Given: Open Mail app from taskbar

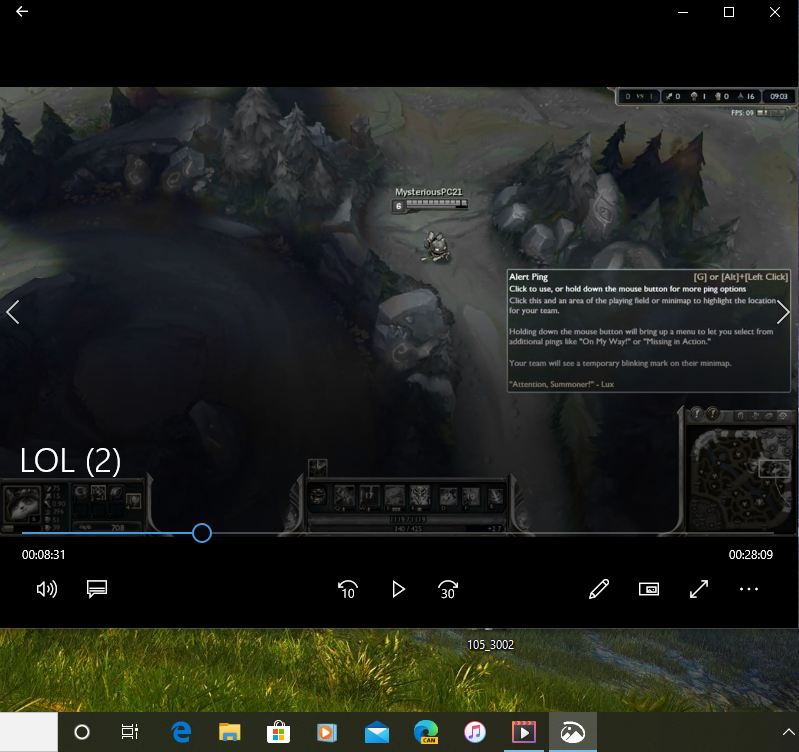Looking at the screenshot, I should click(377, 732).
